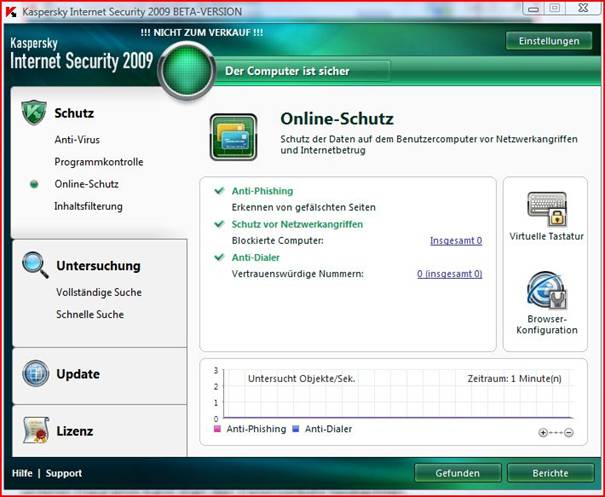This screenshot has width=605, height=497.
Task: Click 'Zeitraum: 1 Minute(n)' text
Action: (514, 379)
